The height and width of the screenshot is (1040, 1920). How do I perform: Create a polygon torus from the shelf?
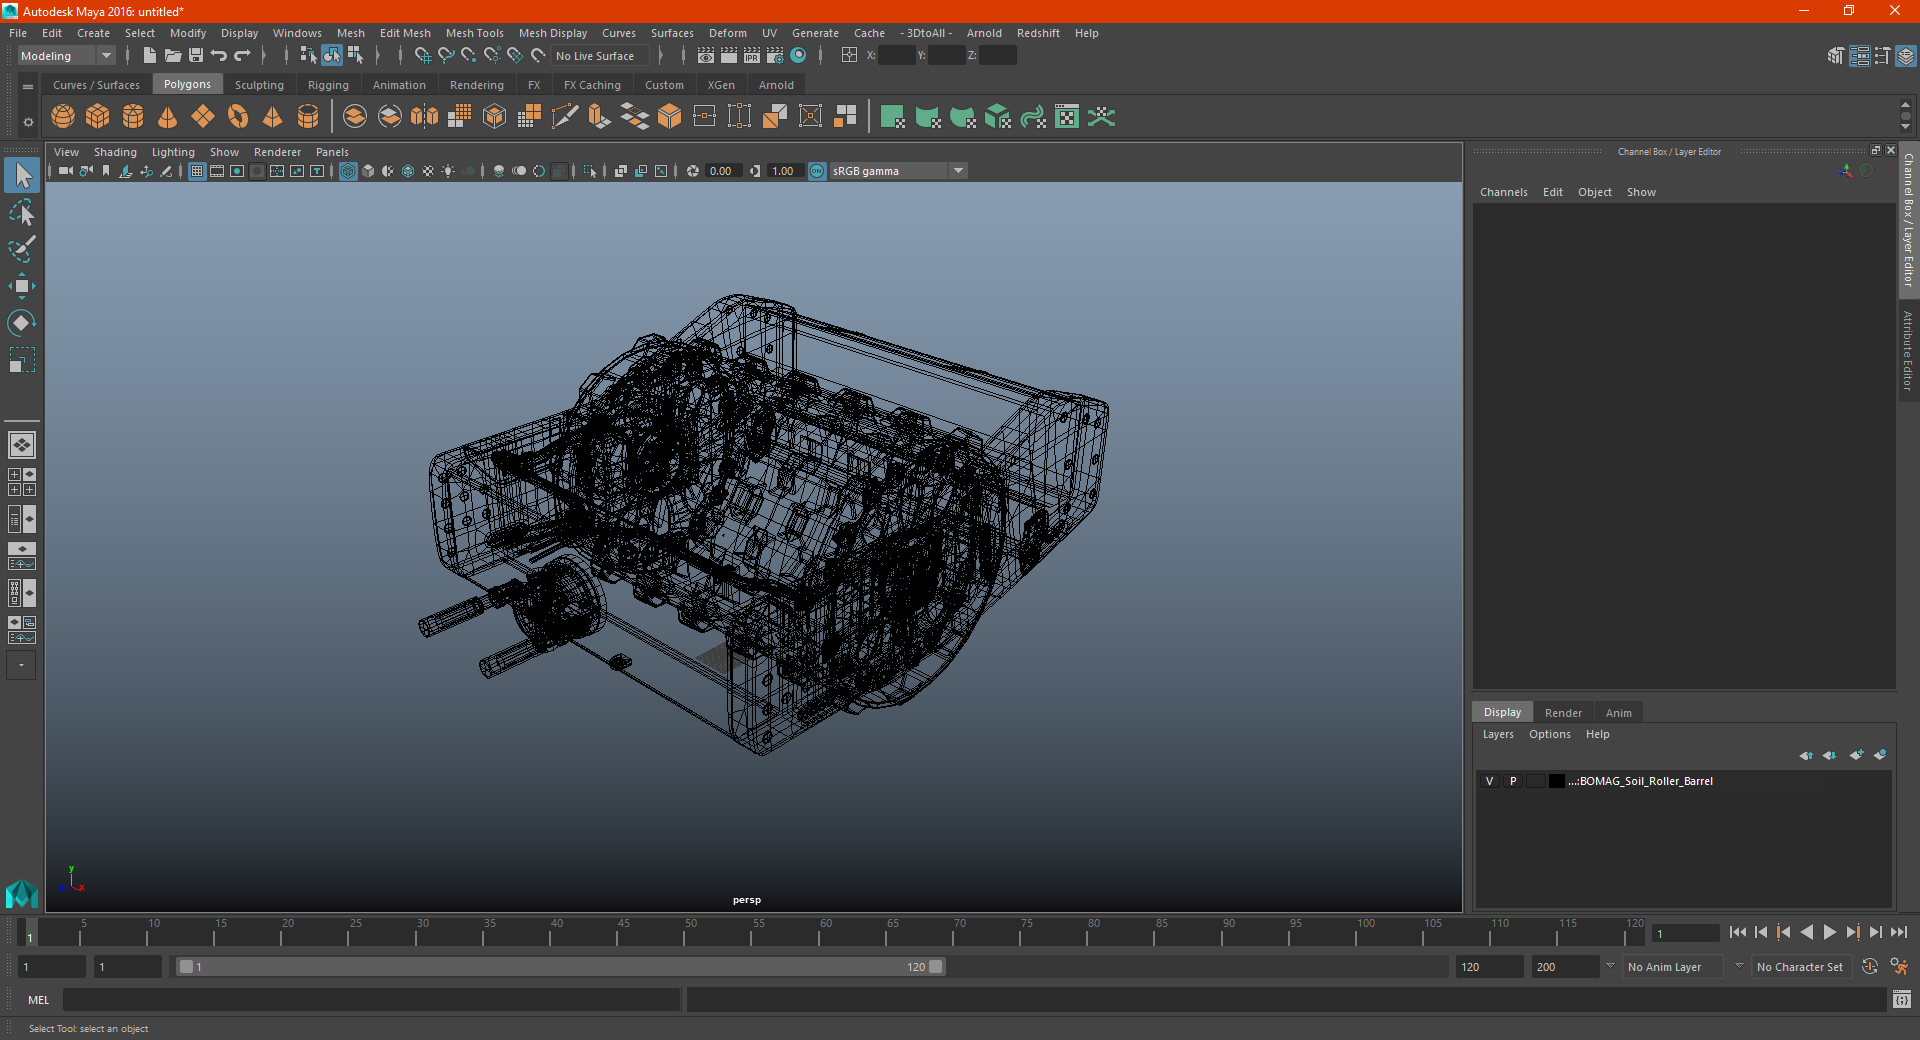point(238,117)
